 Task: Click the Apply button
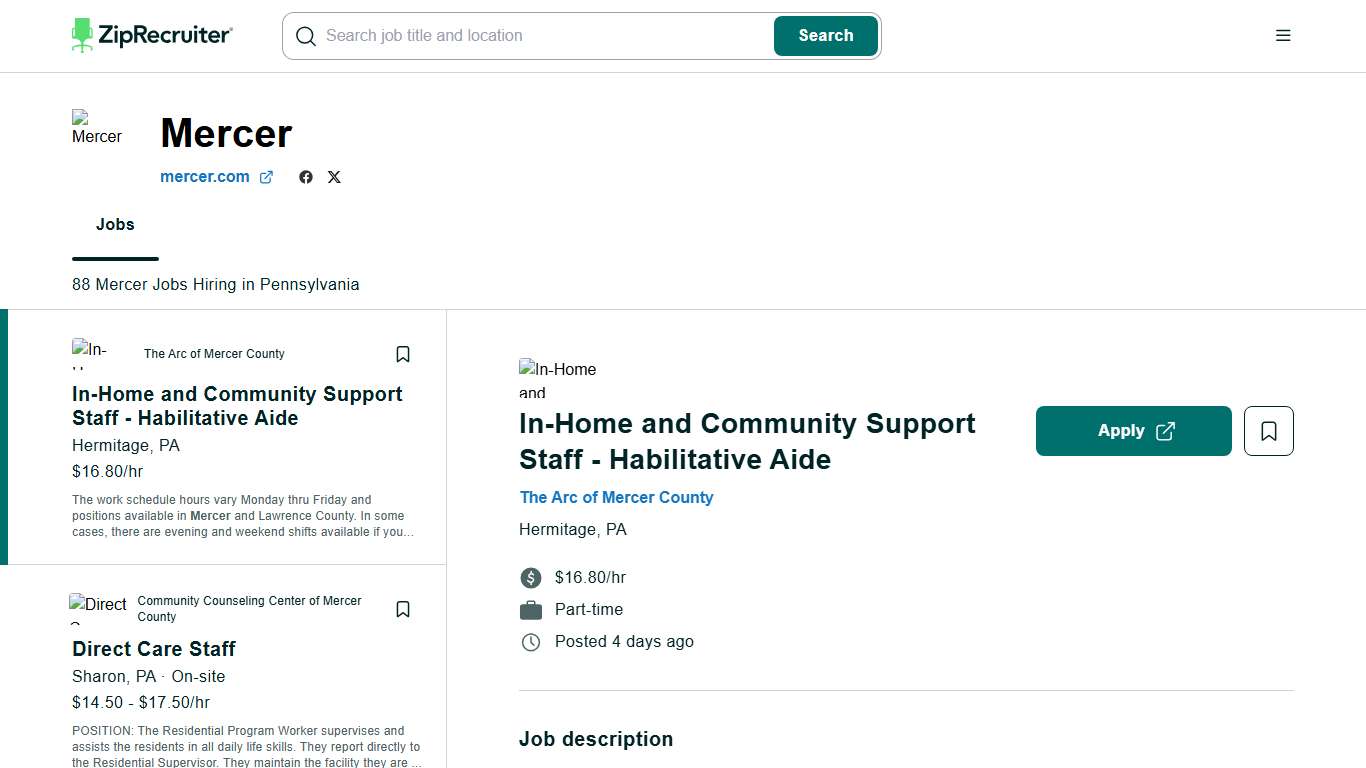tap(1133, 431)
